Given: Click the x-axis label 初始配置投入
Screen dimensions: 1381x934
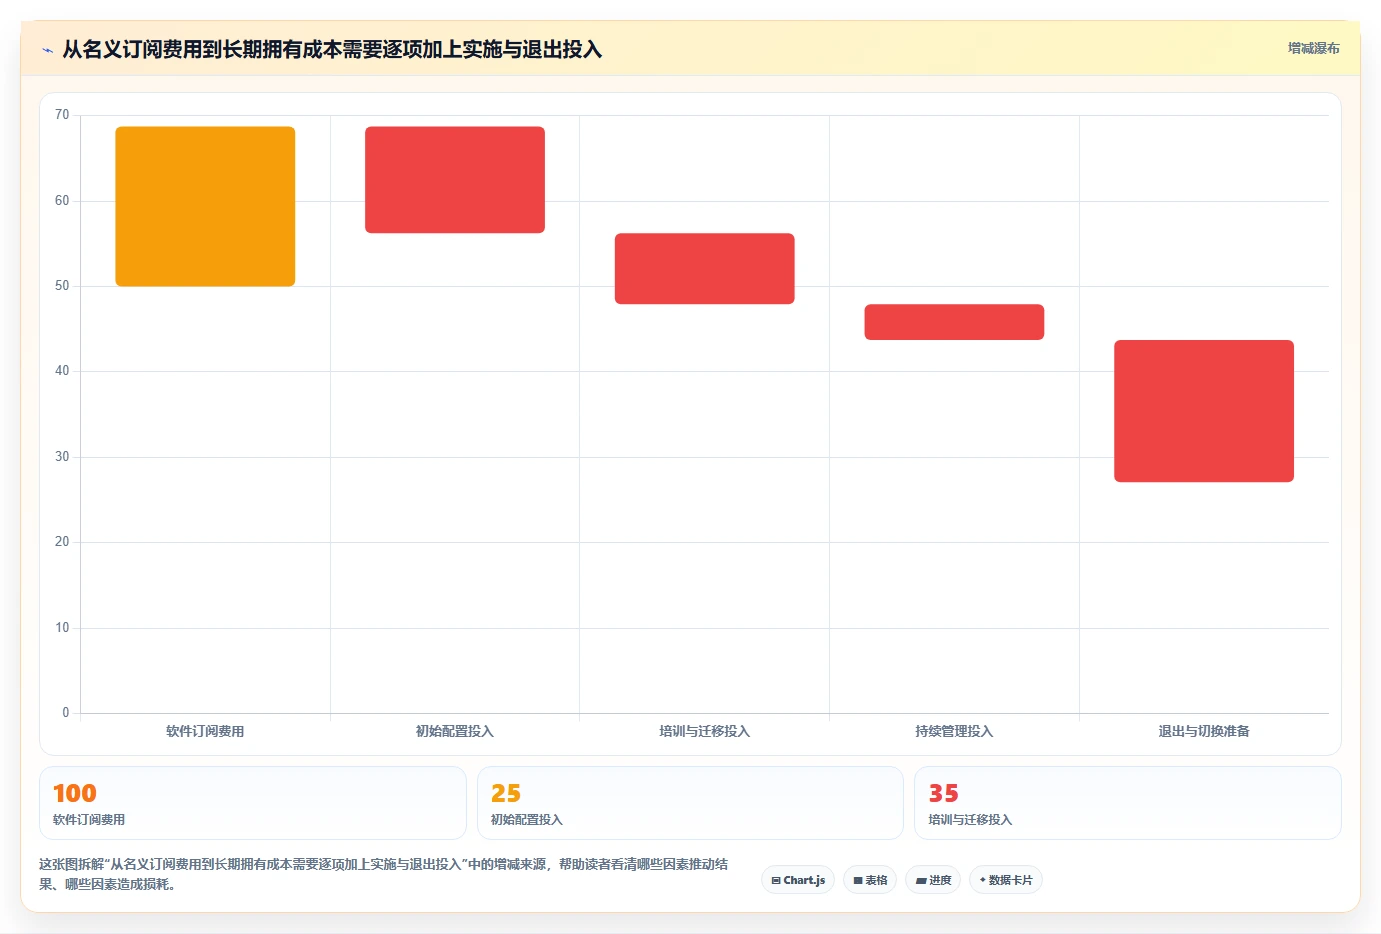Looking at the screenshot, I should pos(455,731).
